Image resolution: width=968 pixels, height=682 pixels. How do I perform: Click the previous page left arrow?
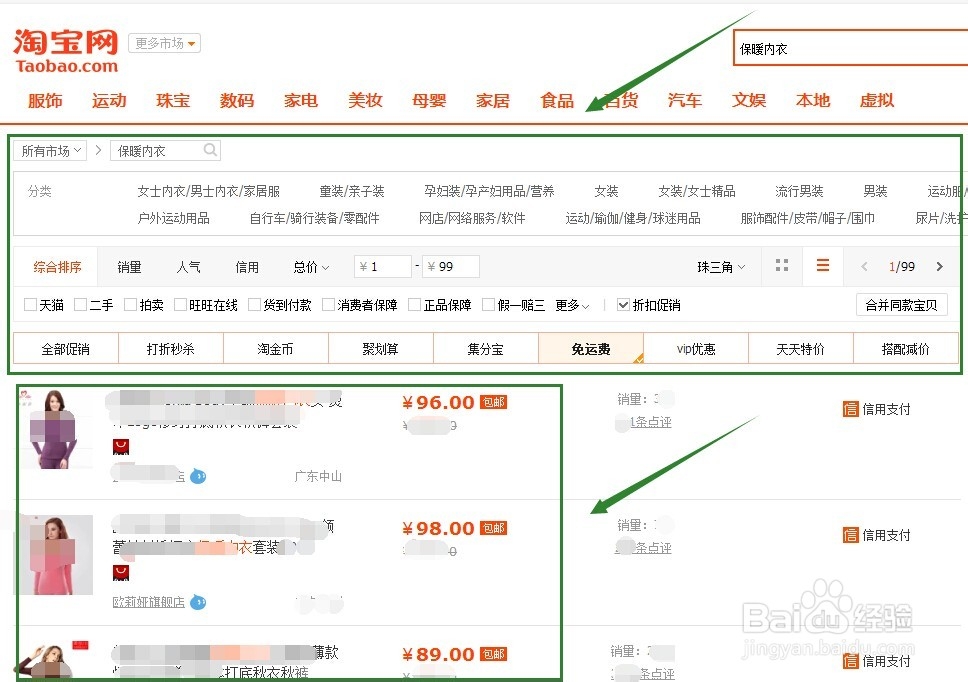(x=865, y=267)
